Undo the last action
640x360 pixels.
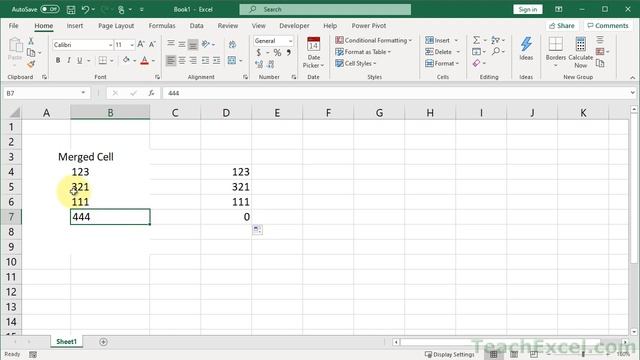click(x=85, y=9)
